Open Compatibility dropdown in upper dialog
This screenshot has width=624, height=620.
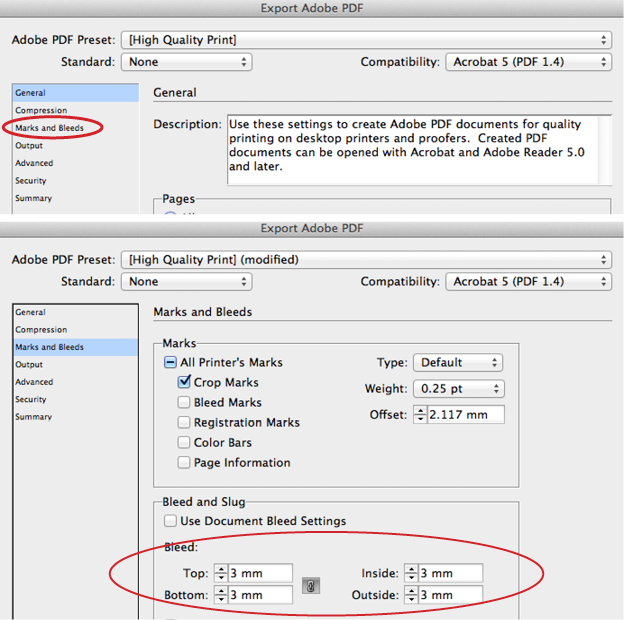528,62
